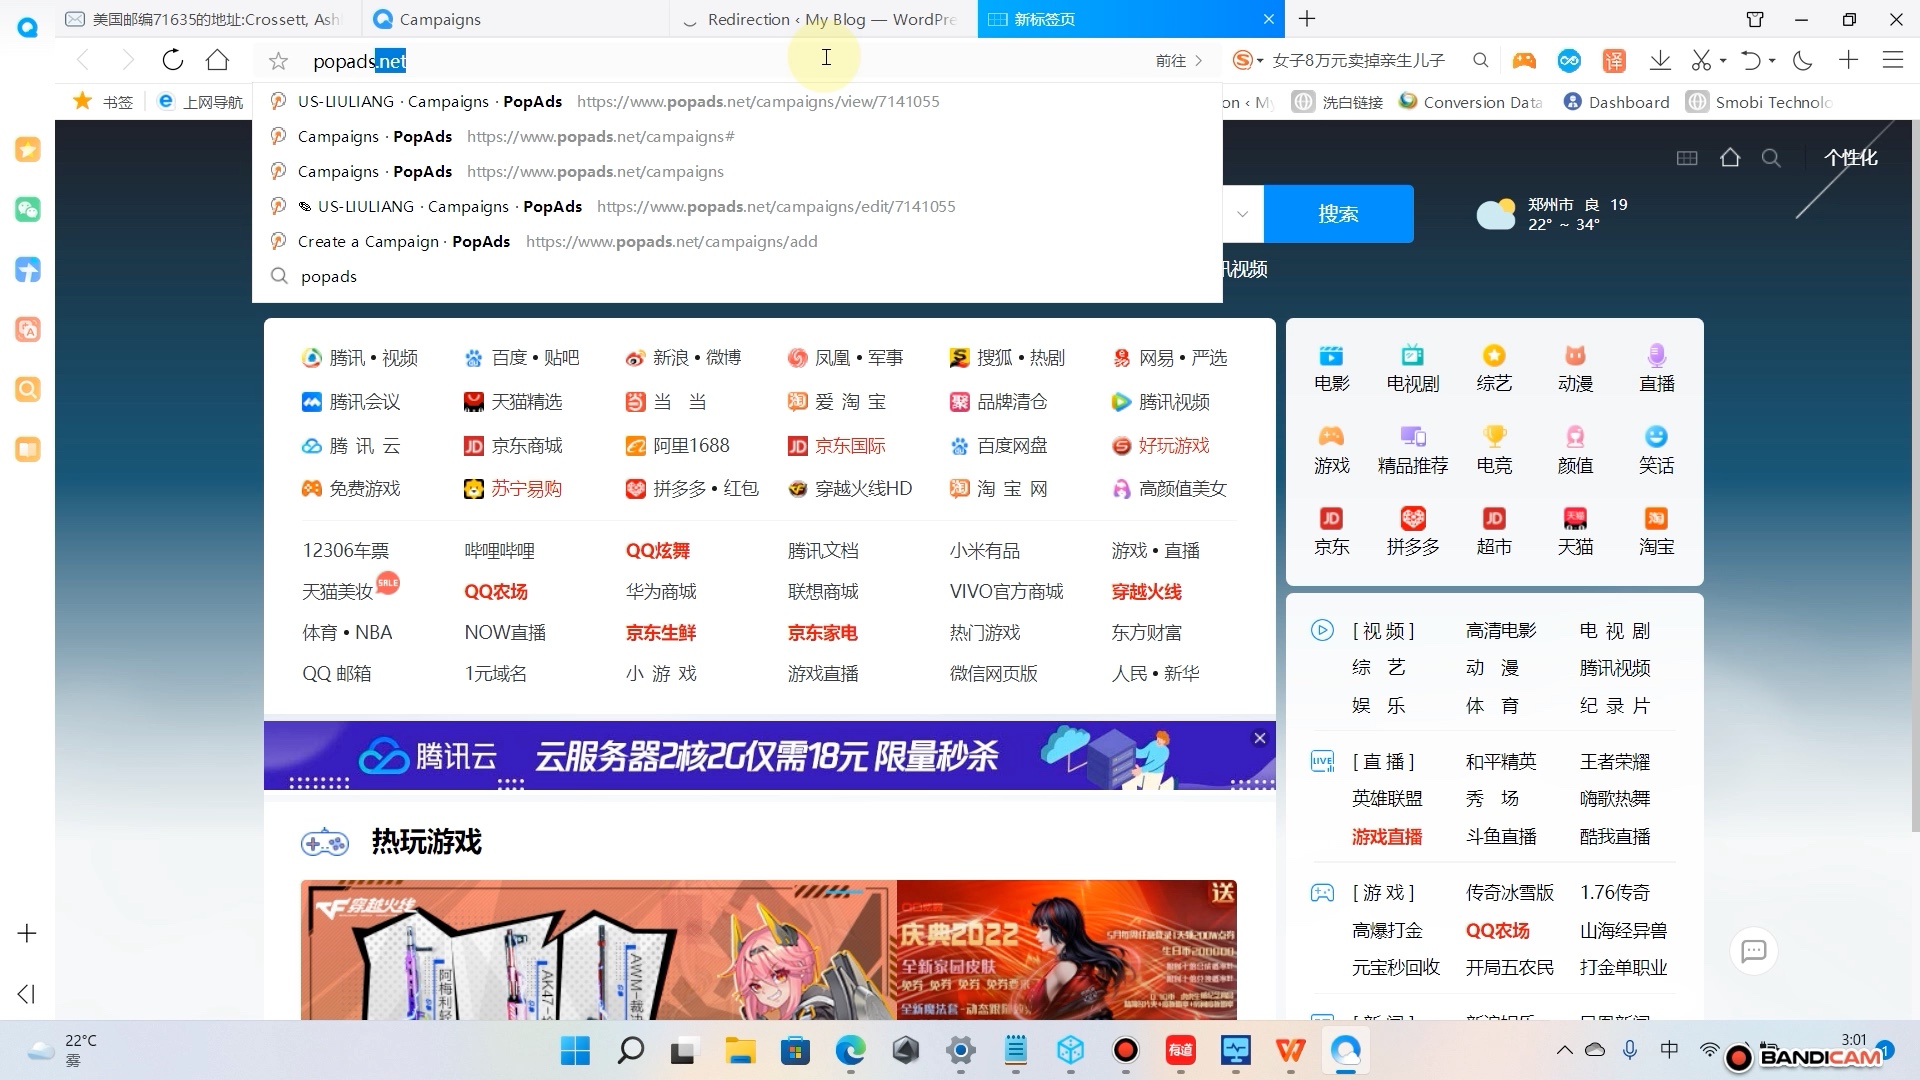Viewport: 1920px width, 1080px height.
Task: Go to the browser home page icon
Action: tap(217, 60)
